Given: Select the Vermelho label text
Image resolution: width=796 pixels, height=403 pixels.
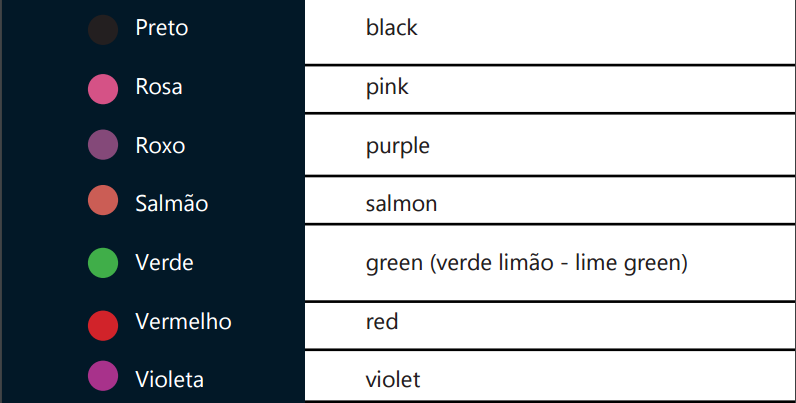Looking at the screenshot, I should pyautogui.click(x=184, y=322).
